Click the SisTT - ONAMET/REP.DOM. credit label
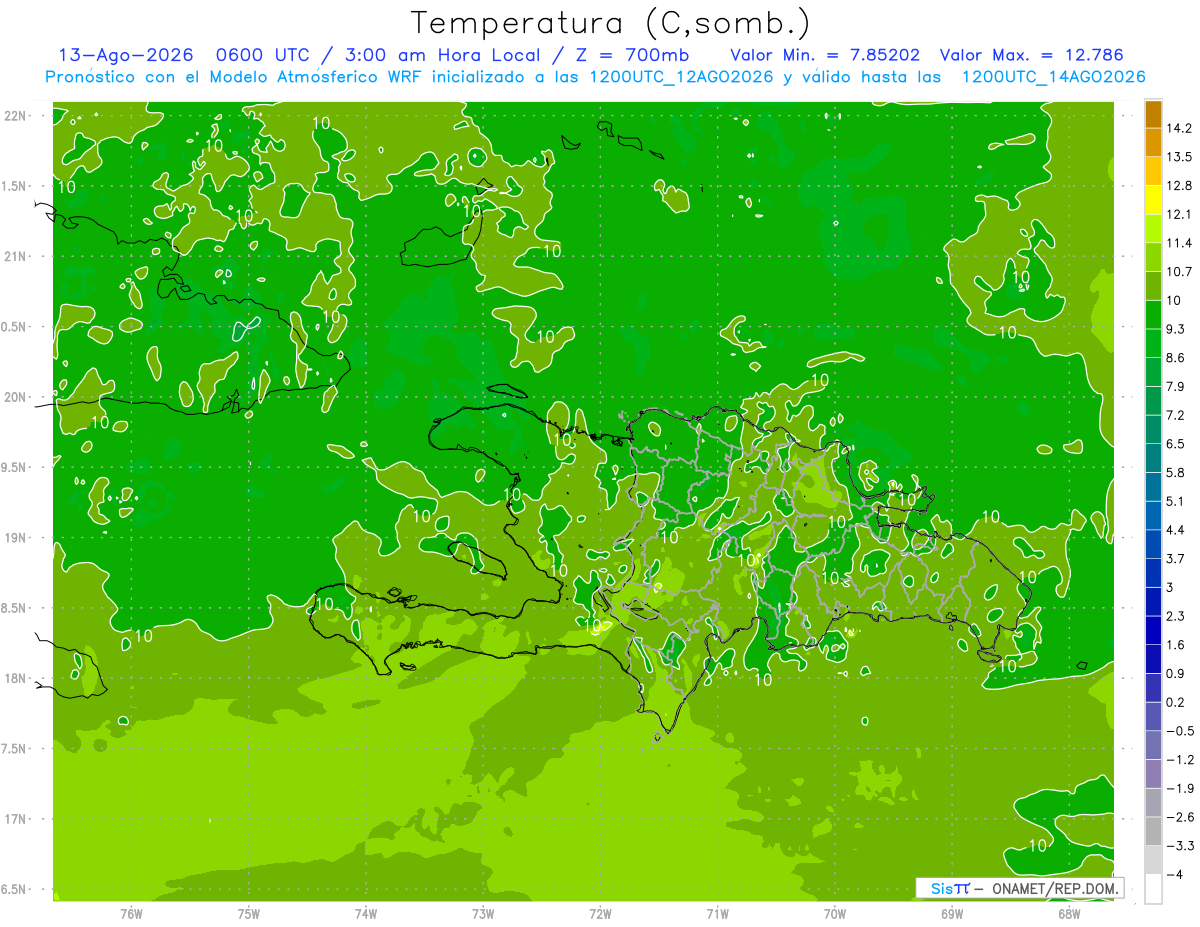This screenshot has height=927, width=1200. click(1019, 887)
